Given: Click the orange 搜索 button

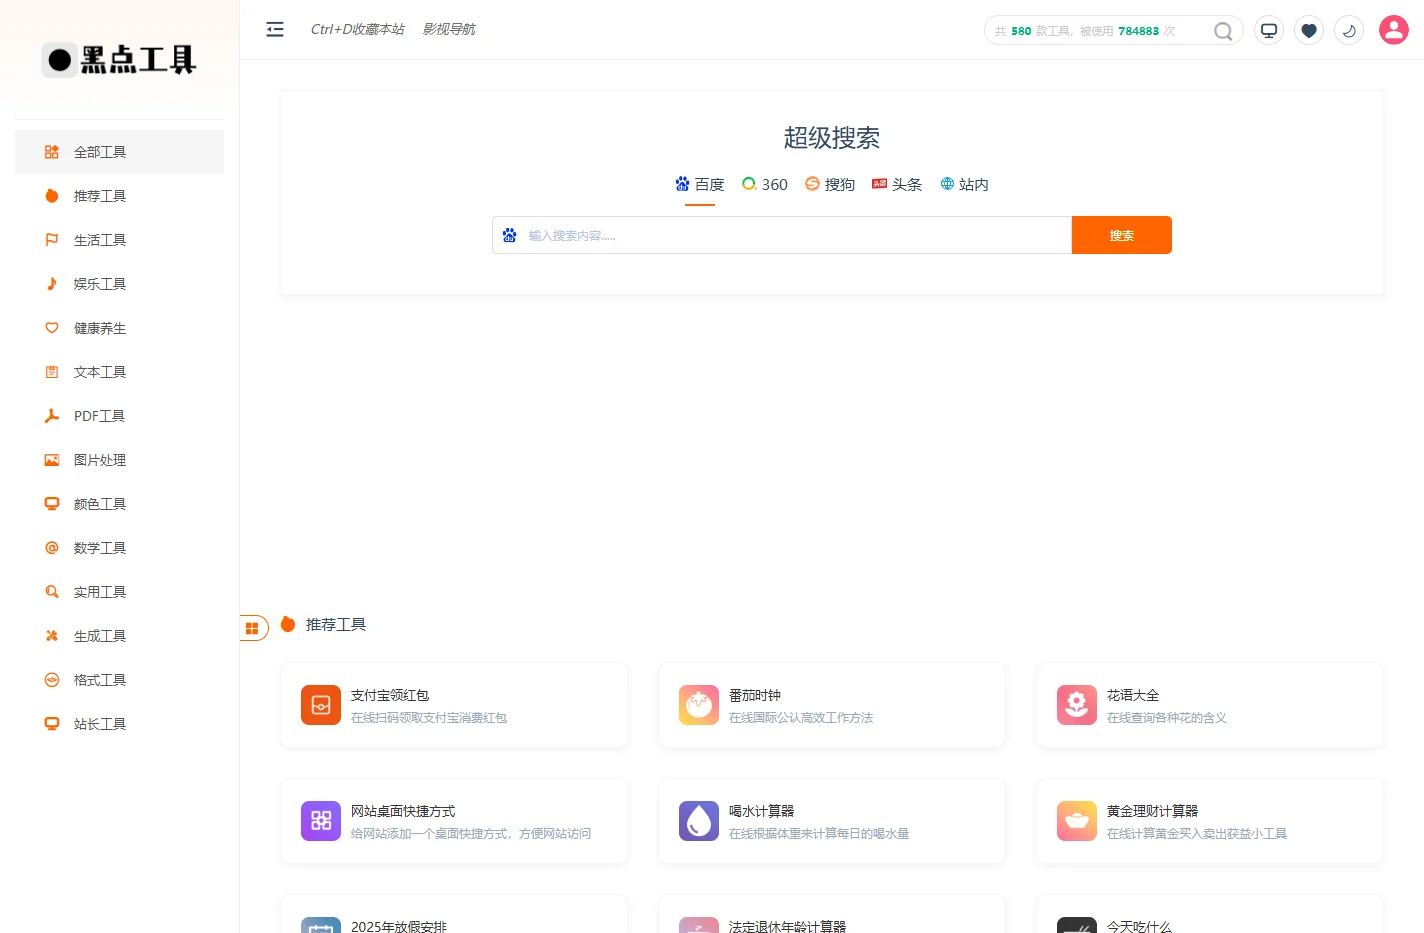Looking at the screenshot, I should click(x=1122, y=235).
